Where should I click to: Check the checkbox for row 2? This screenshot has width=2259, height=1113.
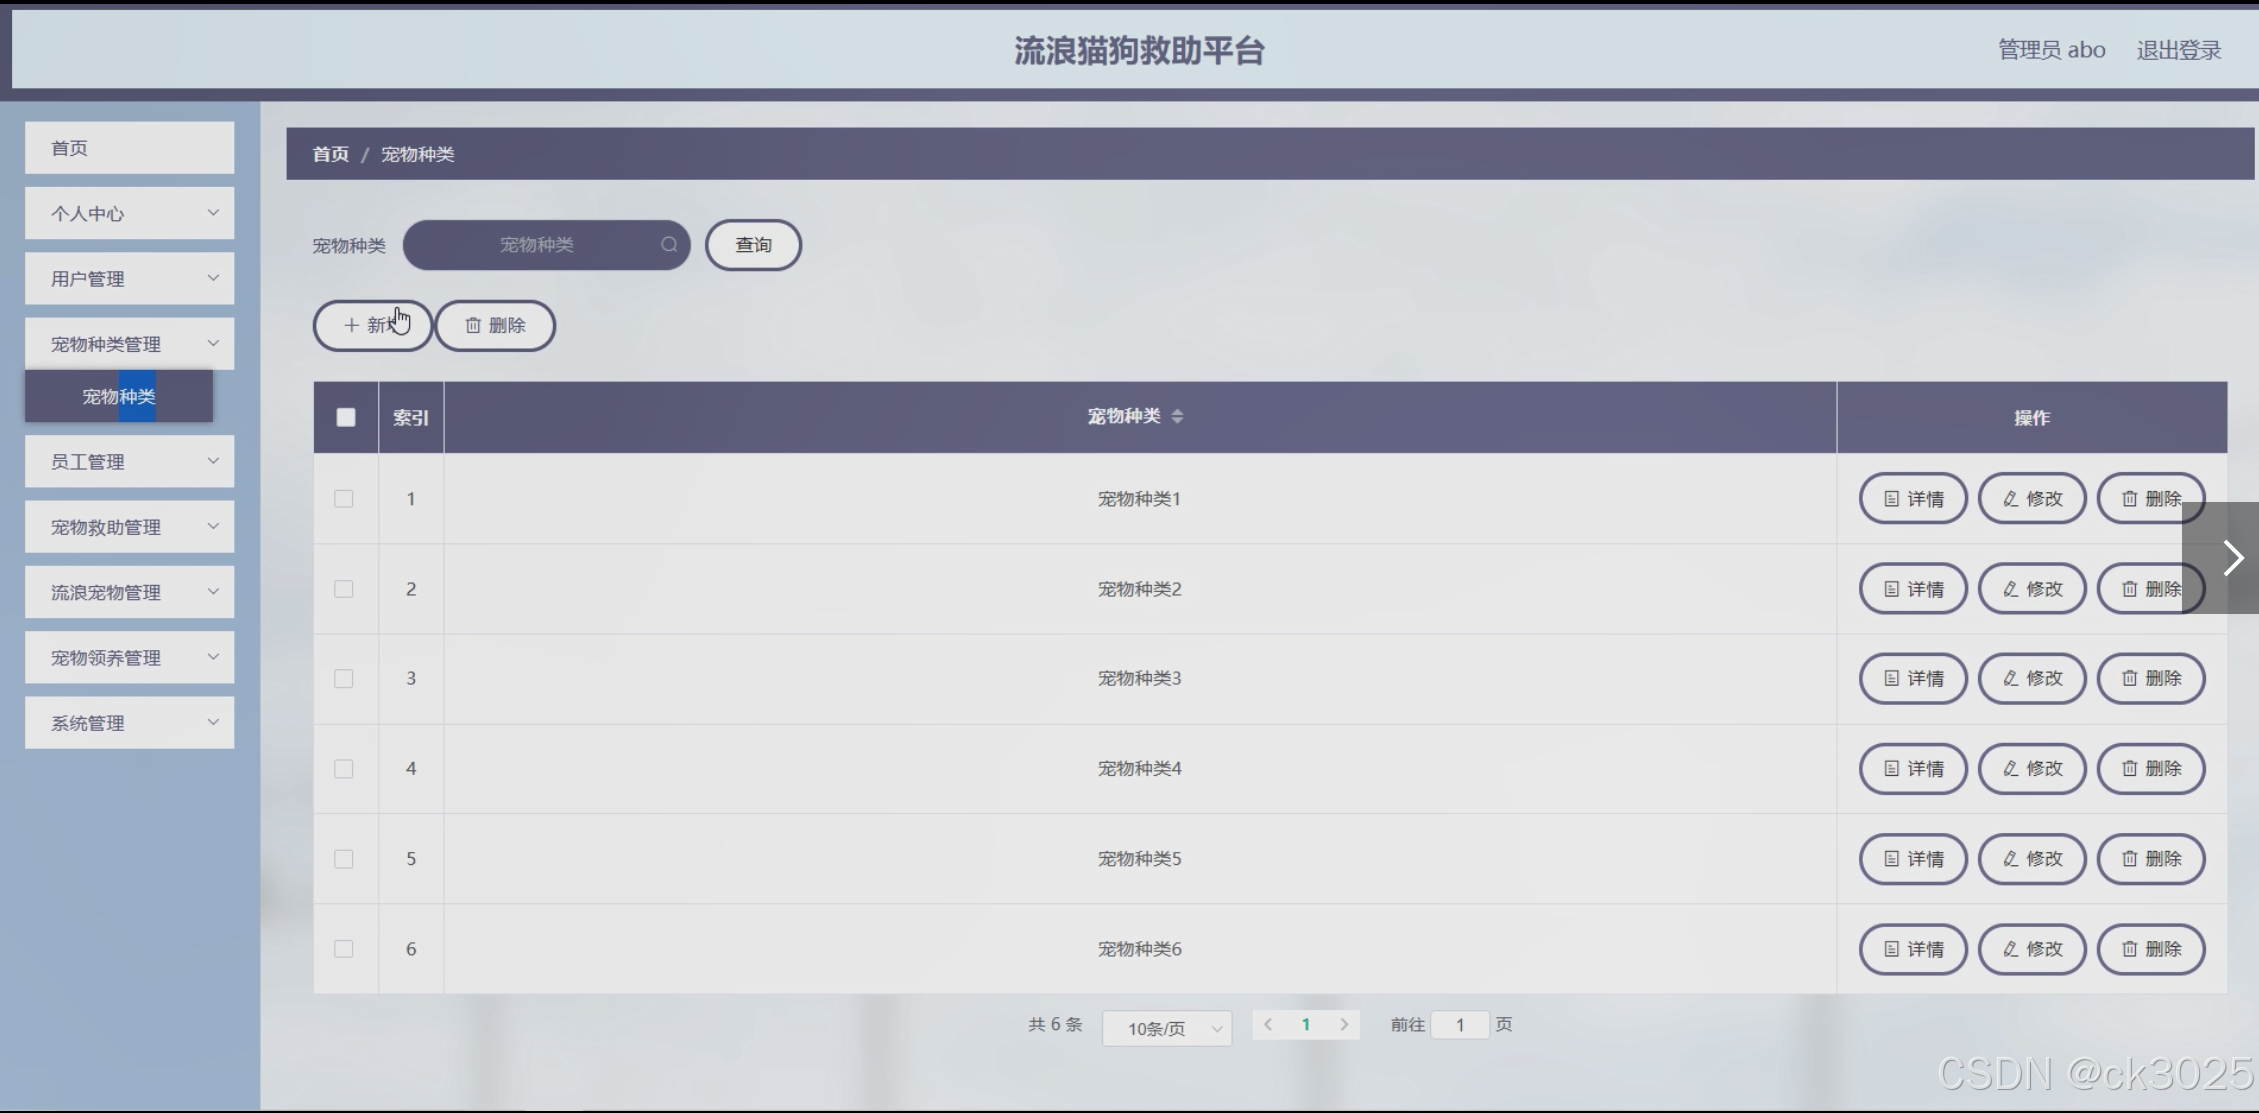click(344, 589)
